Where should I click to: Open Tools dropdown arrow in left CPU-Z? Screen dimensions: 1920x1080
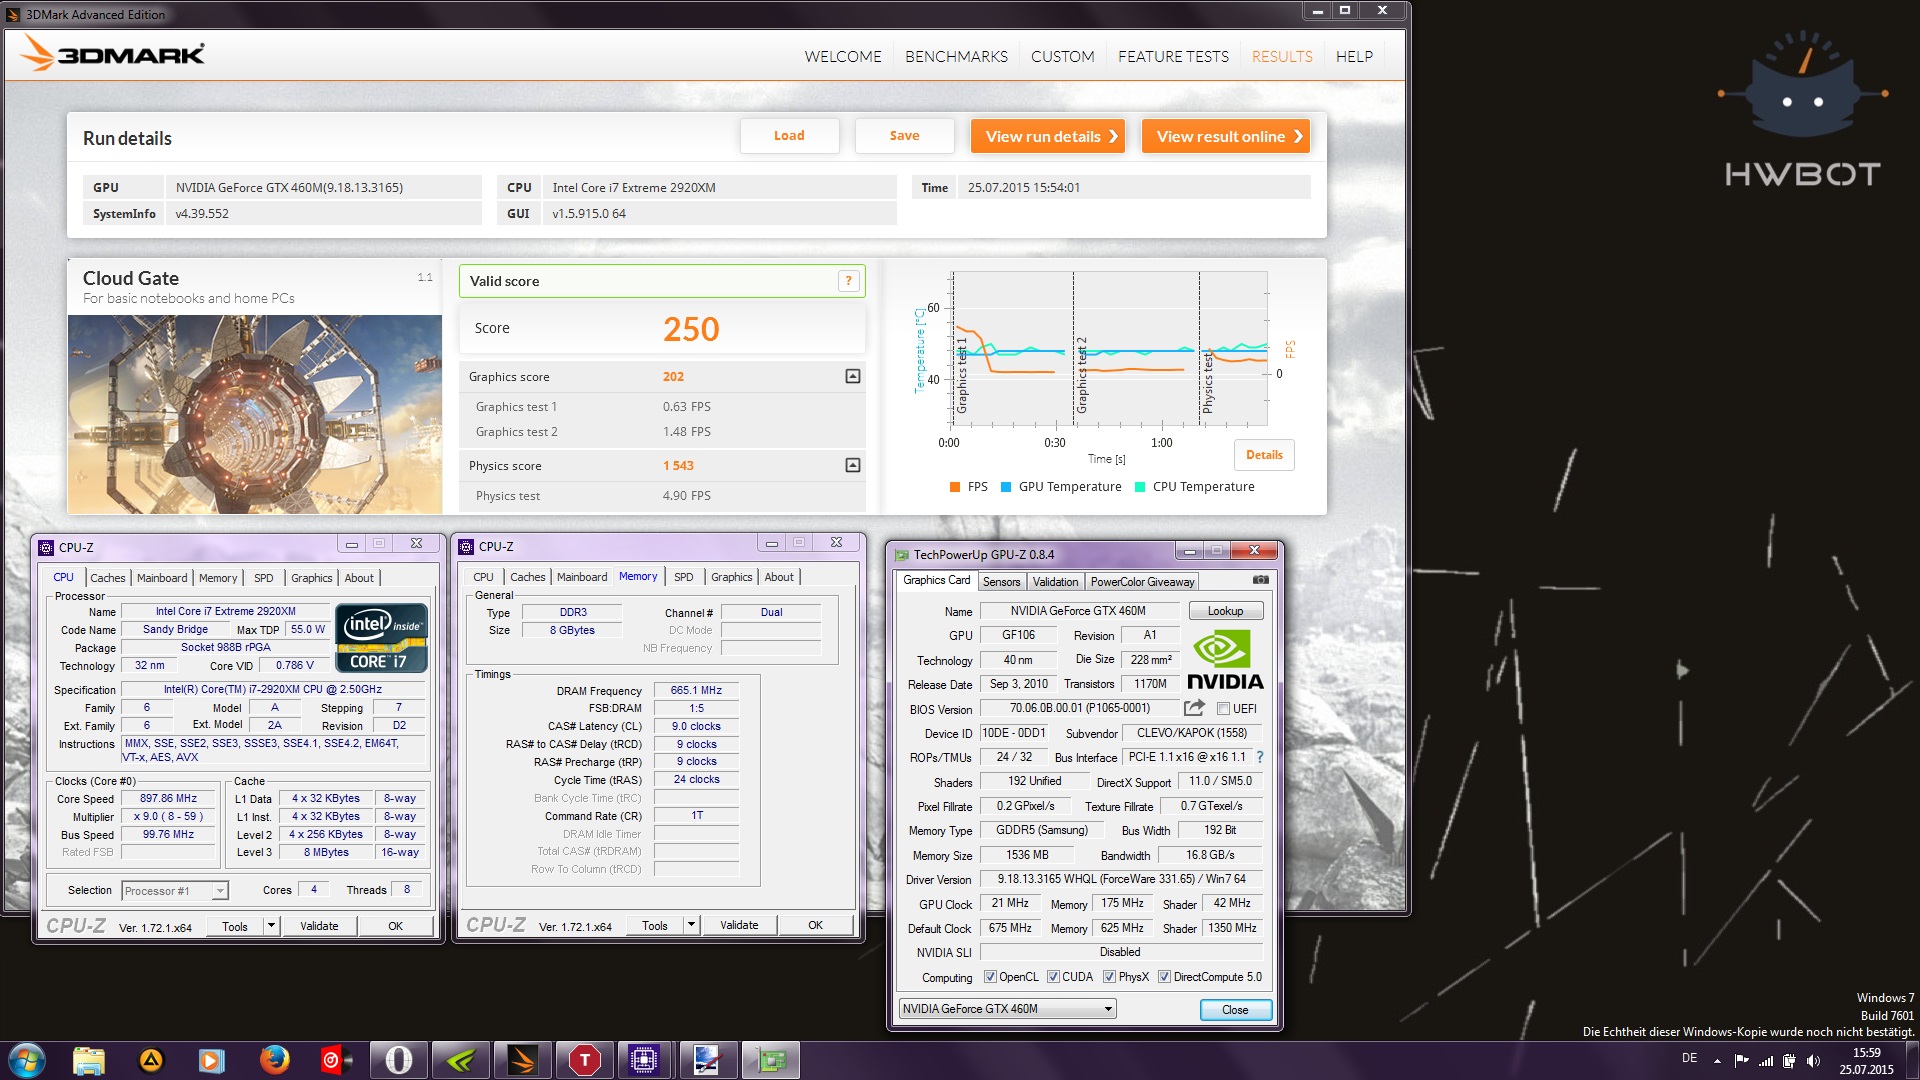click(271, 926)
